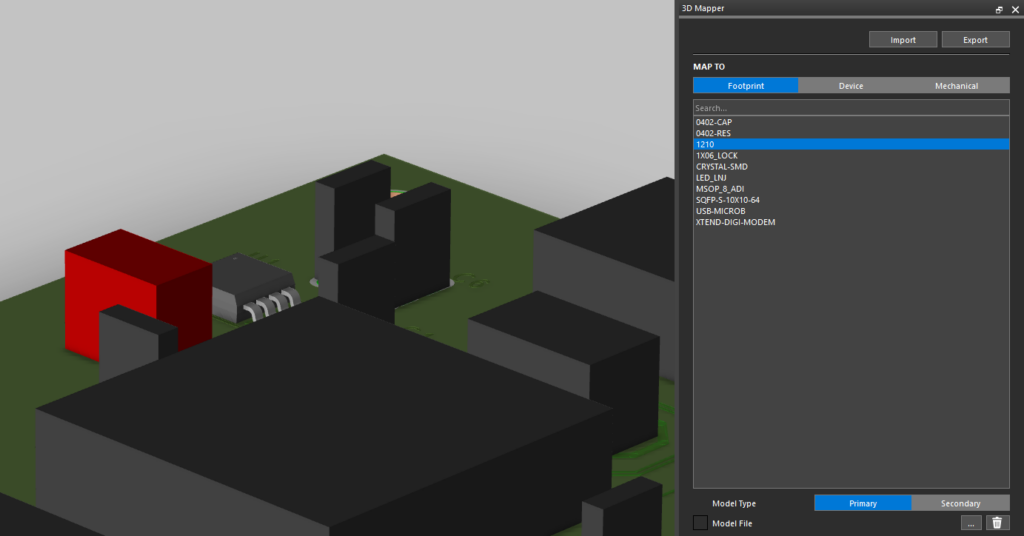Close the 3D Mapper panel
This screenshot has width=1024, height=536.
point(1015,9)
